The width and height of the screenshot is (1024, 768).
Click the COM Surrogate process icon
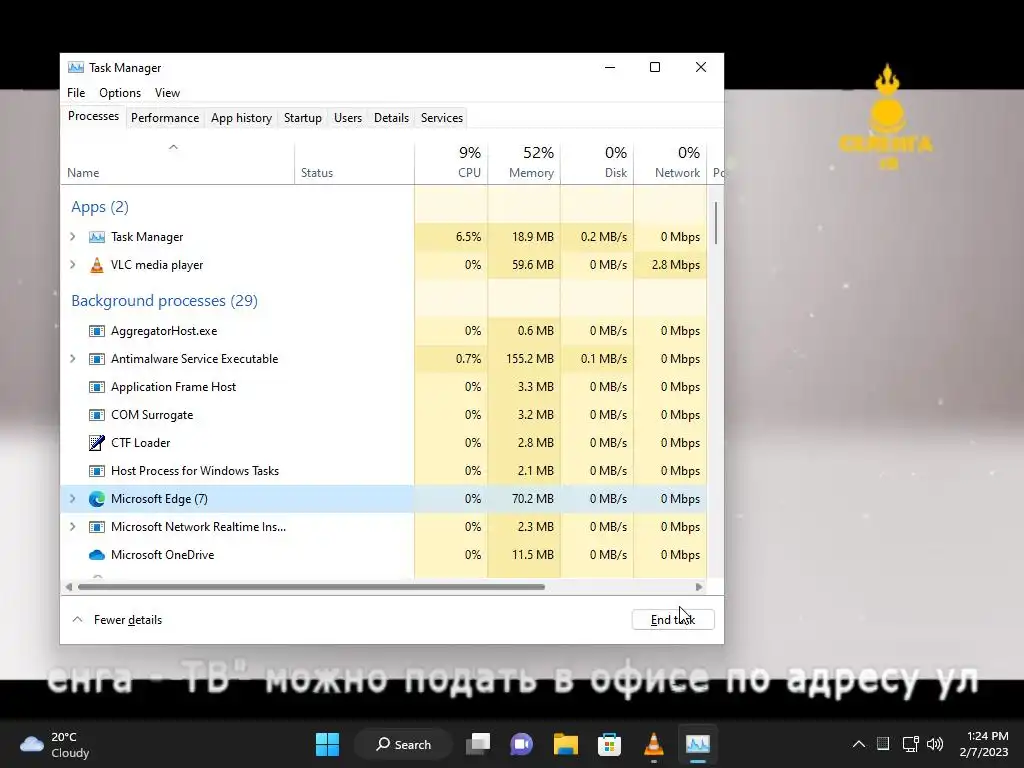coord(97,415)
